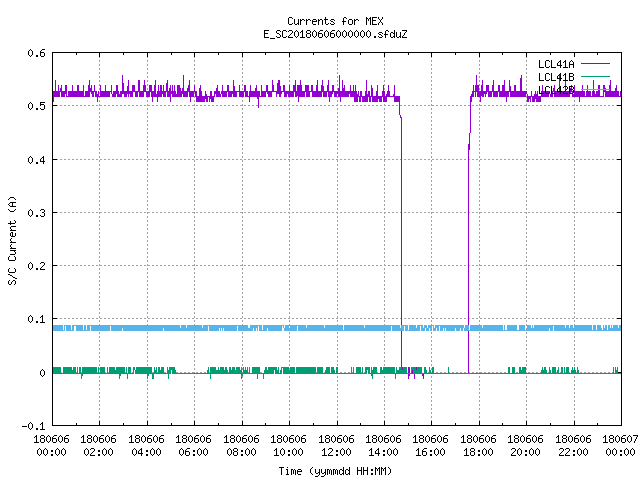Click the x-axis tick '180606 18:00'
Image resolution: width=640 pixels, height=480 pixels.
478,446
